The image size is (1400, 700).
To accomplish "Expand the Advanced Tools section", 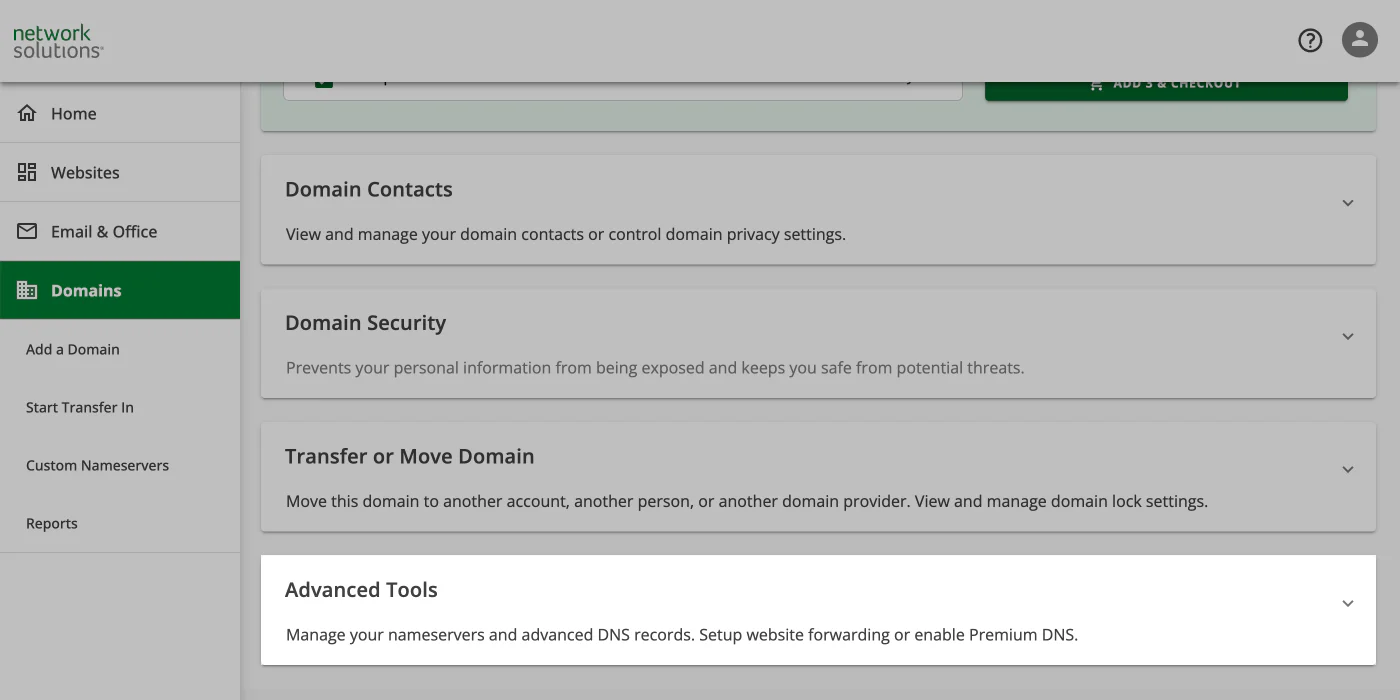I will click(1347, 603).
